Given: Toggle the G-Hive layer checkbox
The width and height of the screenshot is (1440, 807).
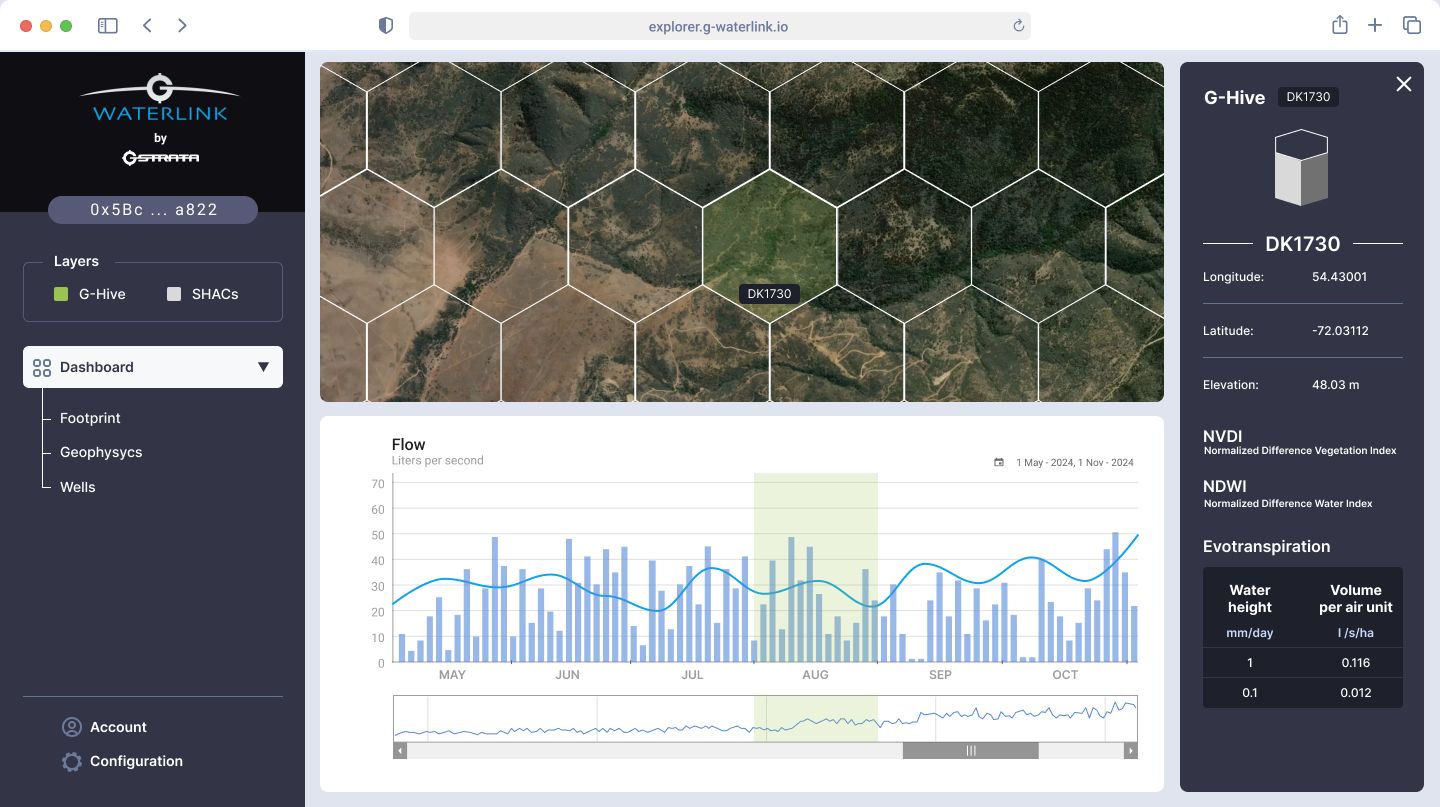Looking at the screenshot, I should [61, 294].
